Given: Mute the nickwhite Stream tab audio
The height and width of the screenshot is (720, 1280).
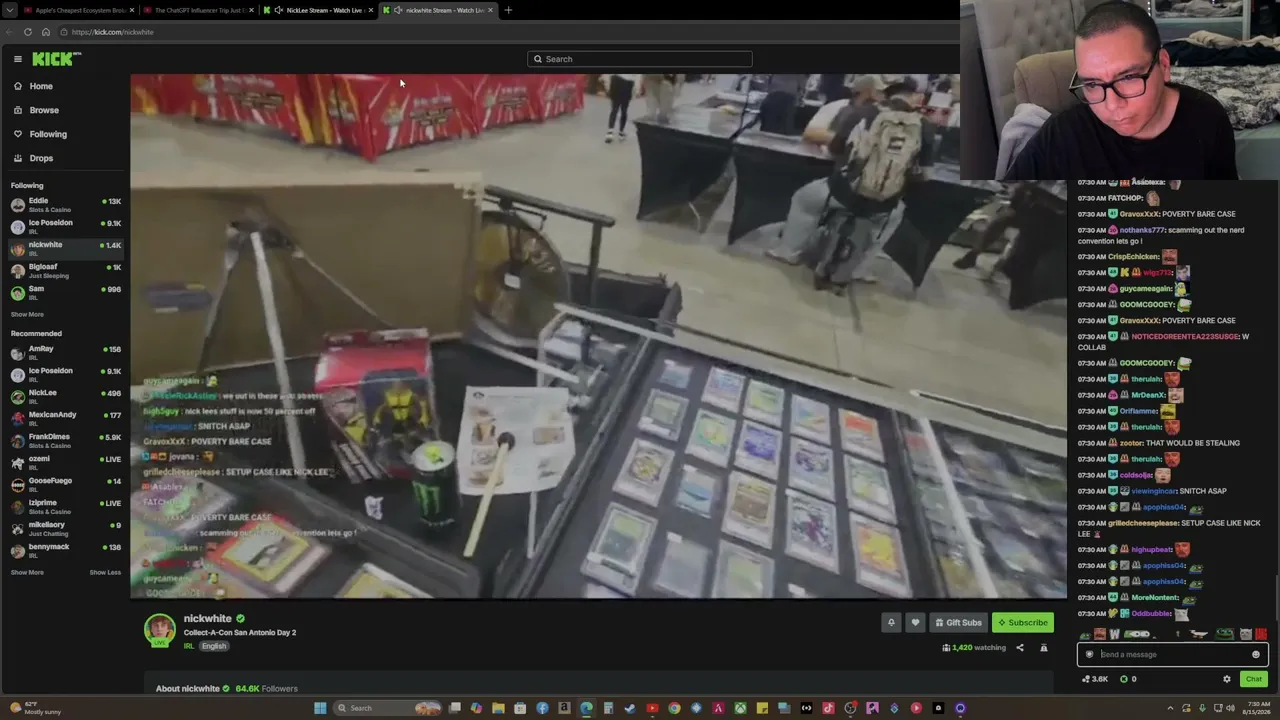Looking at the screenshot, I should 398,10.
